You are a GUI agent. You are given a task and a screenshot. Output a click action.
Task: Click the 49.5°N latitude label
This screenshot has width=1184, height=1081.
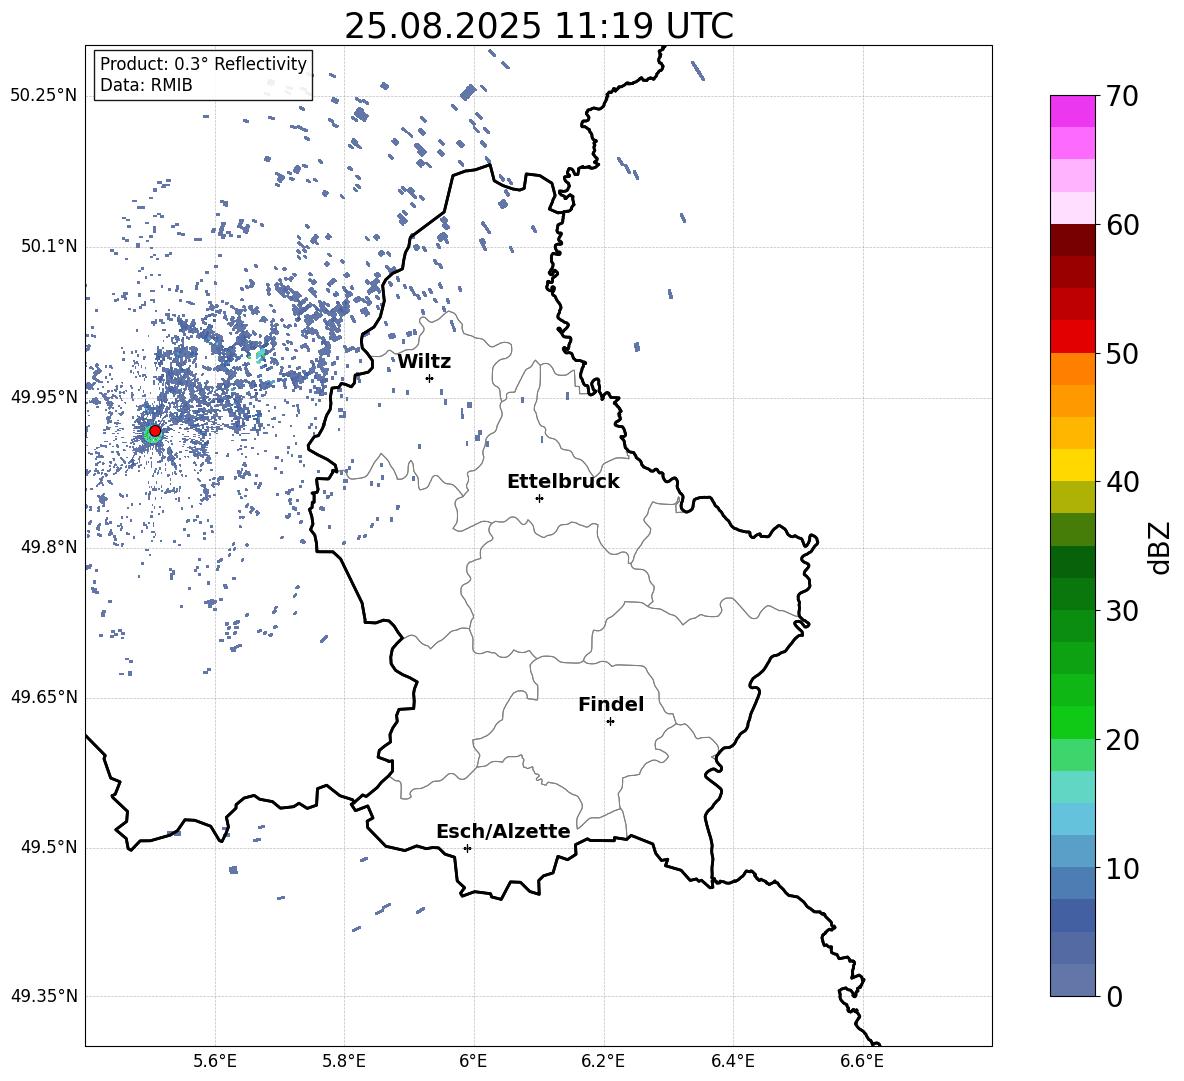click(49, 847)
